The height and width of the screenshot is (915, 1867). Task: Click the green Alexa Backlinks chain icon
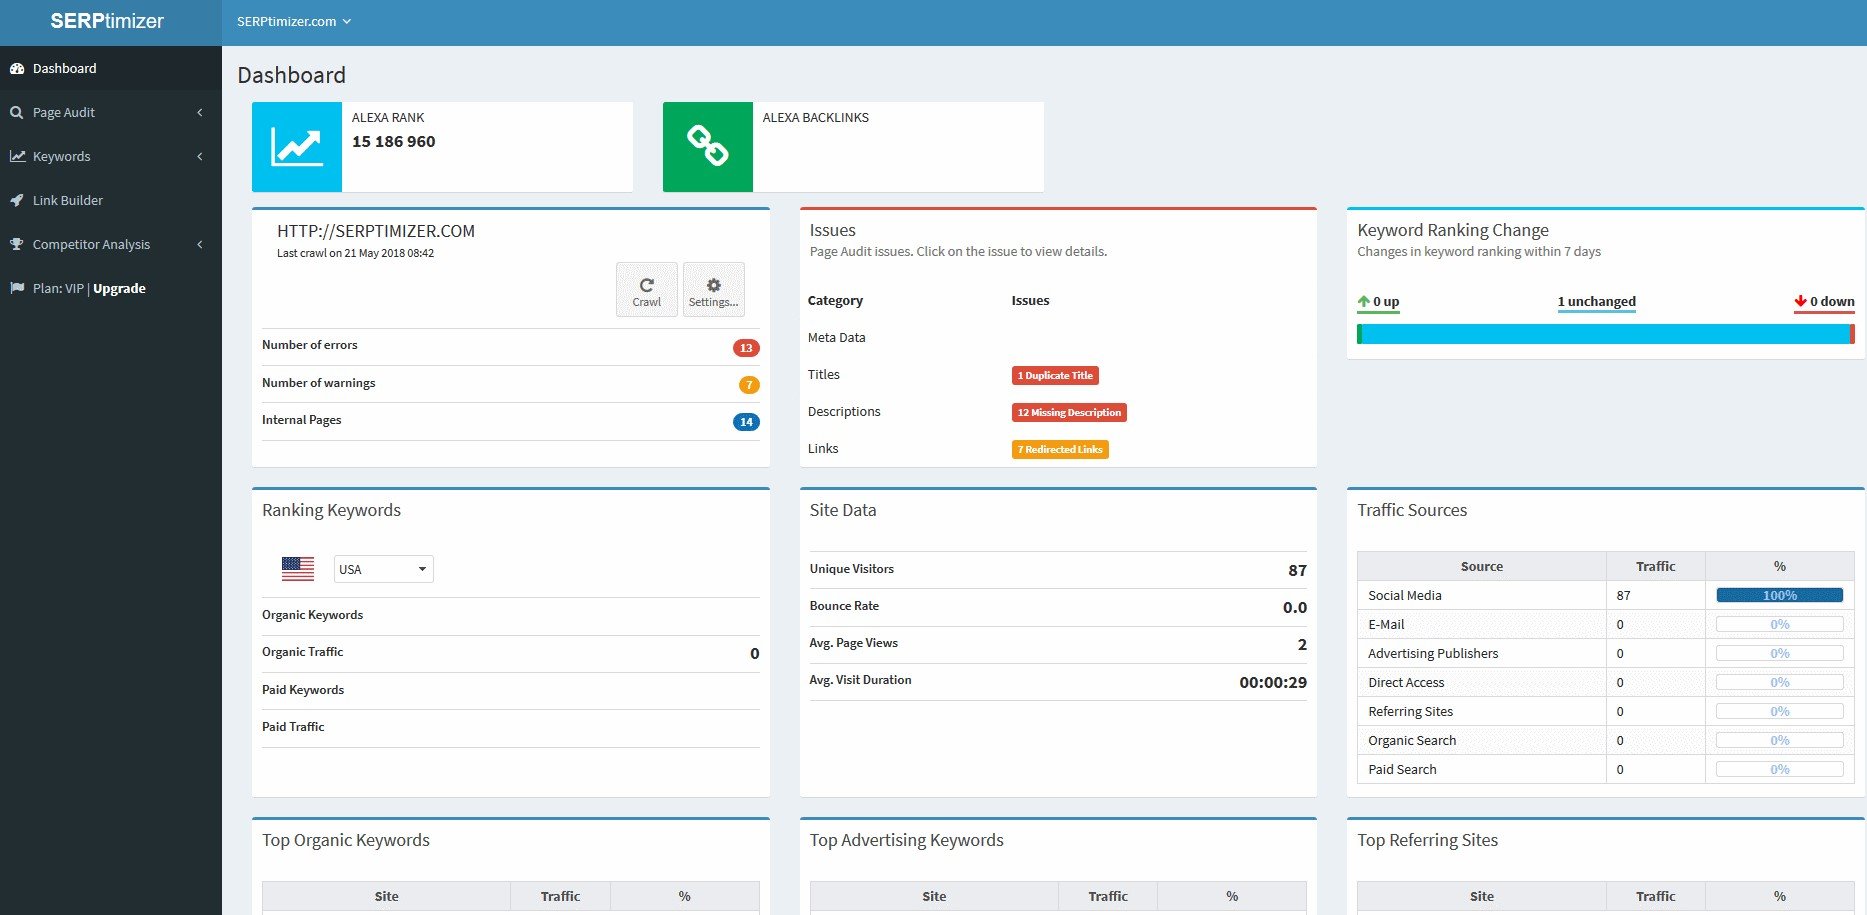(708, 147)
